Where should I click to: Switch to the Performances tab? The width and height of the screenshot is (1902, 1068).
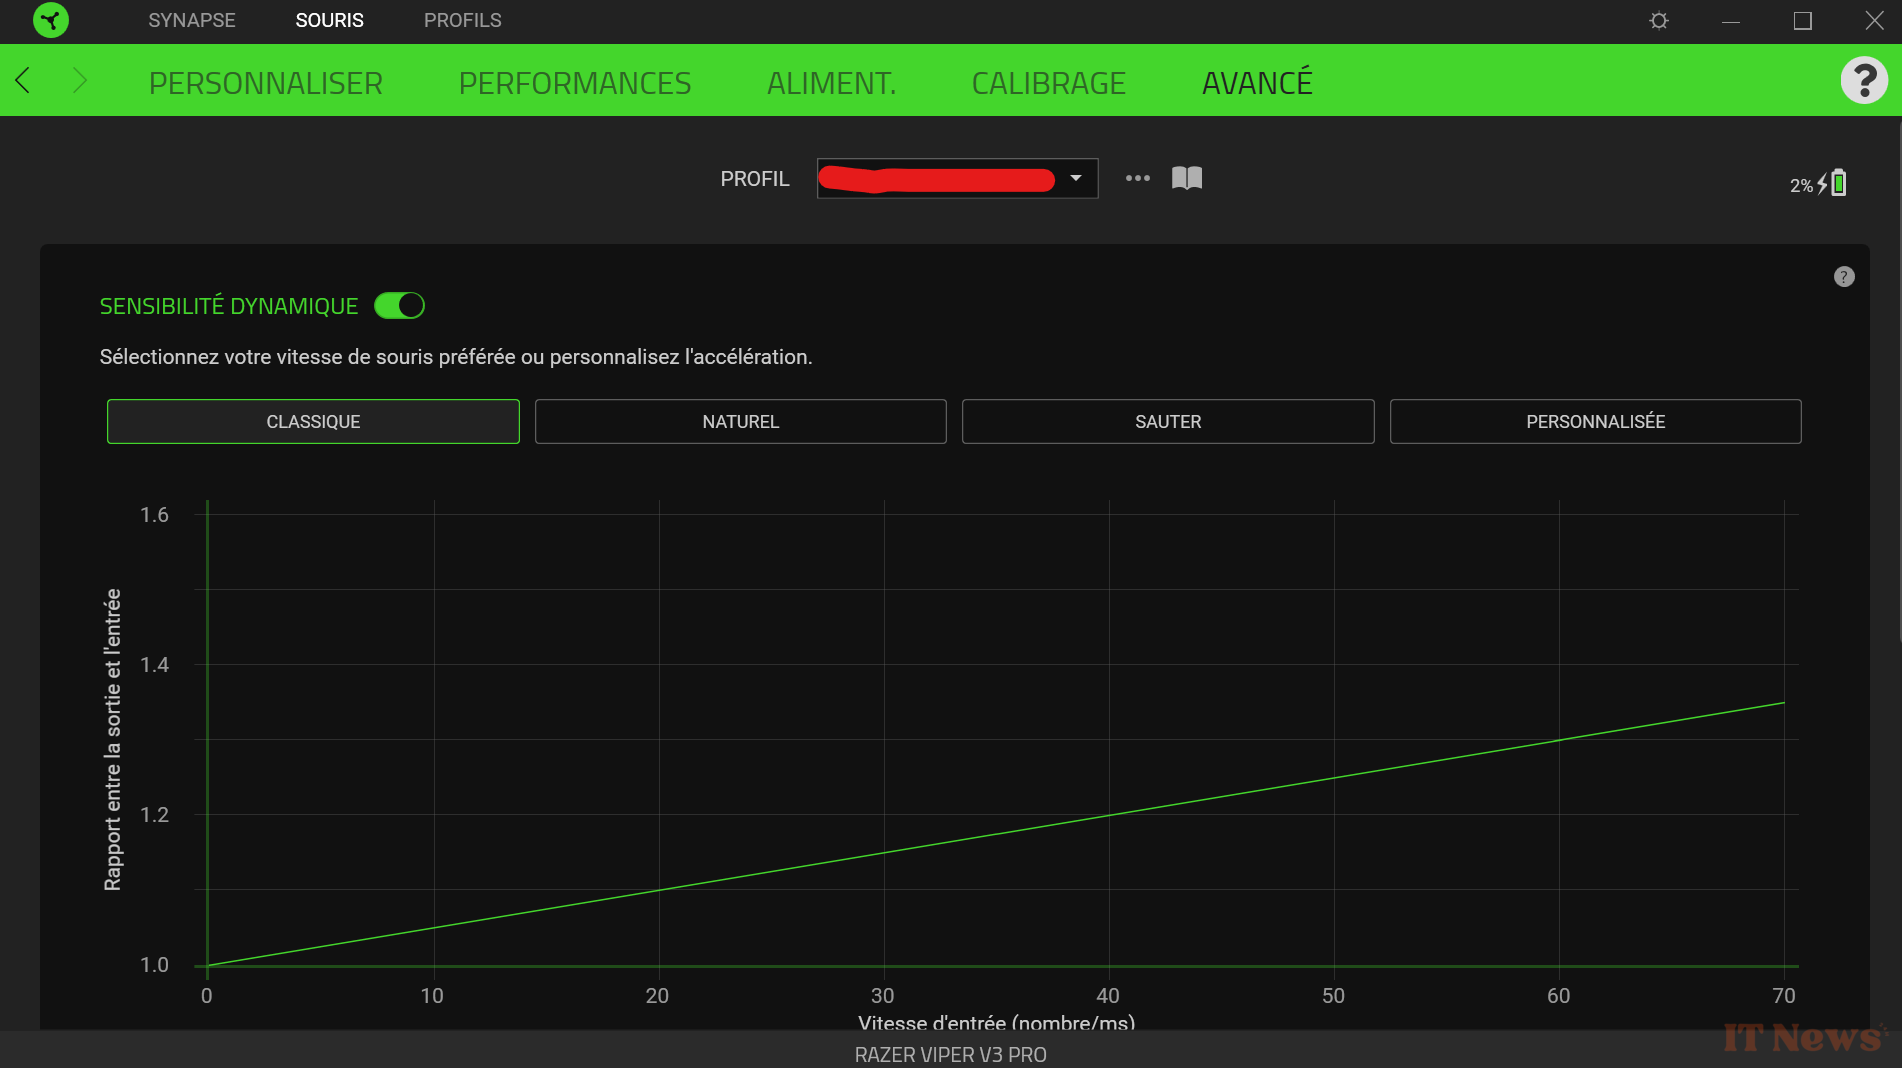[x=575, y=83]
